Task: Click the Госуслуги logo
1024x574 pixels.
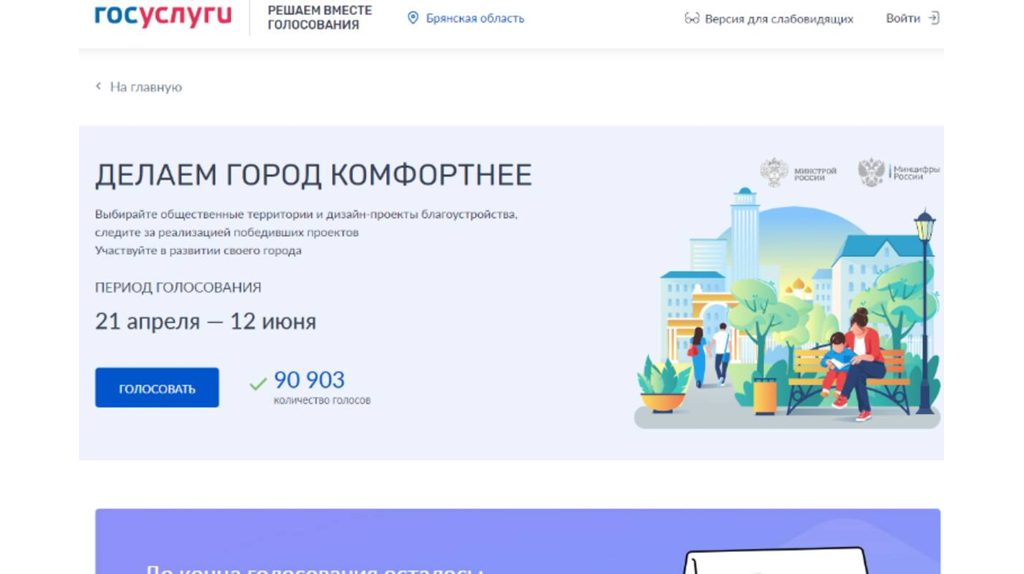Action: pos(163,16)
